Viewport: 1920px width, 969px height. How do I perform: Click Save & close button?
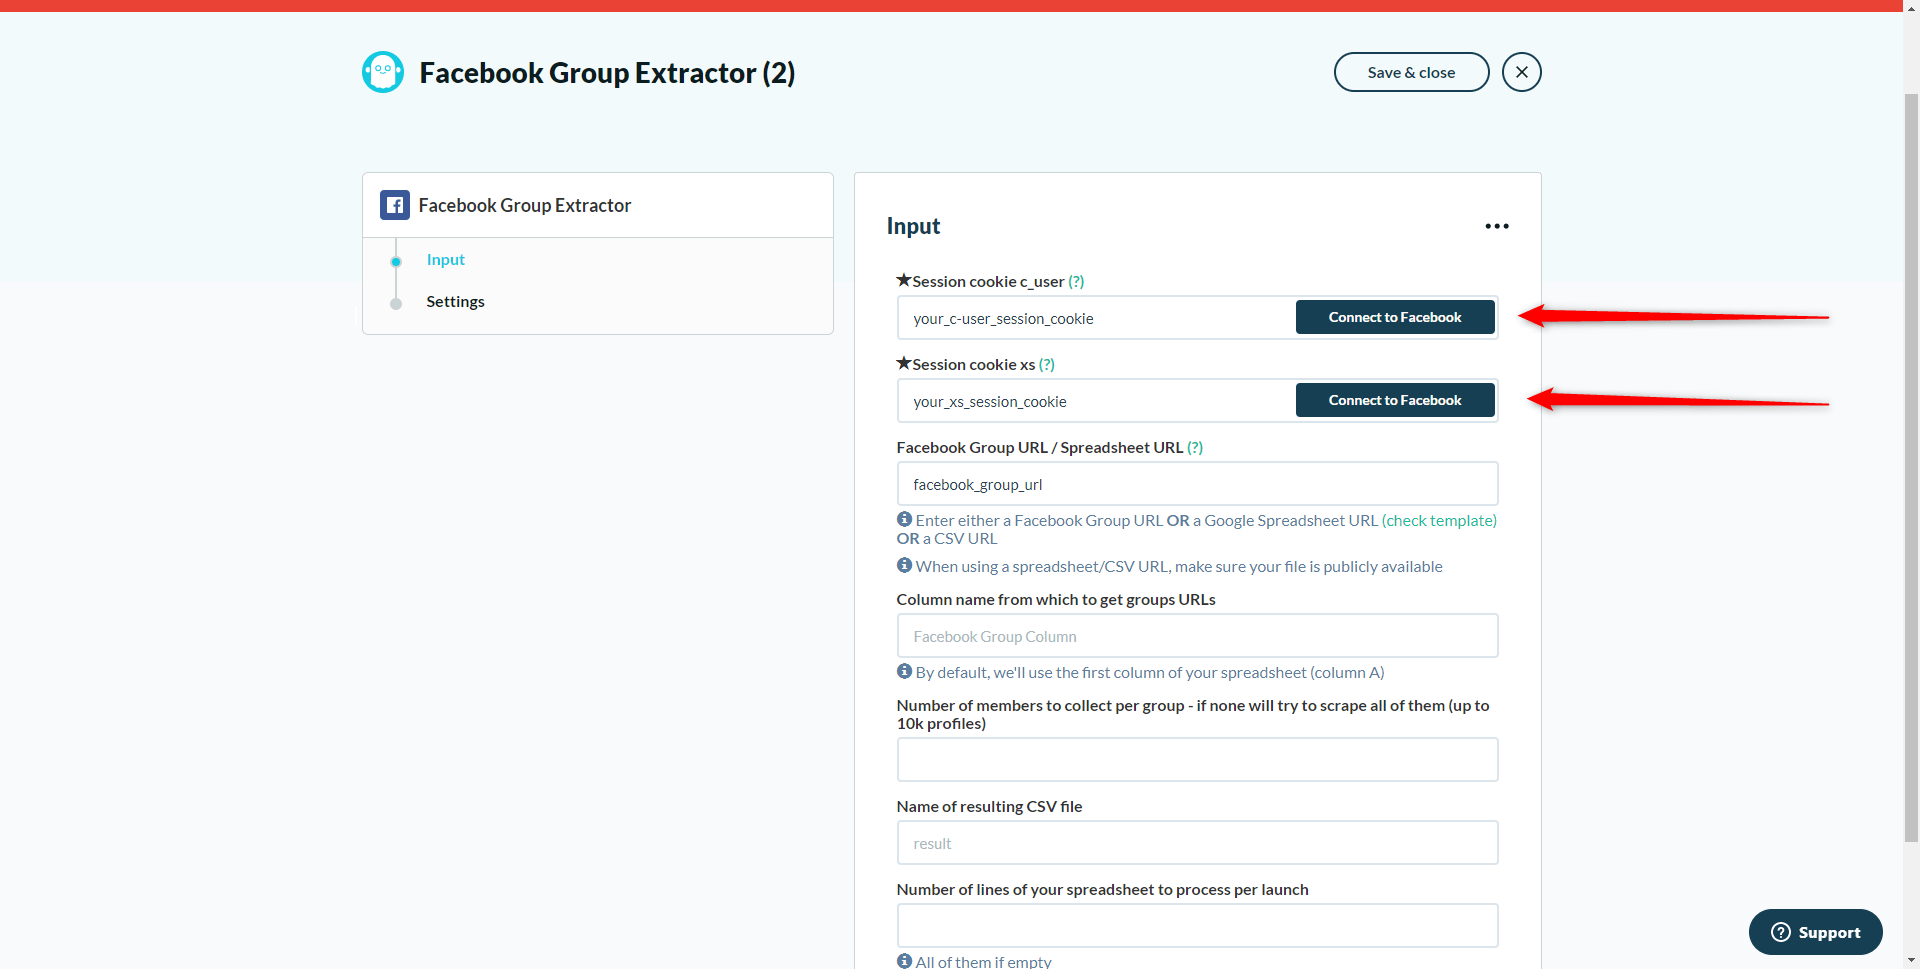click(1411, 72)
